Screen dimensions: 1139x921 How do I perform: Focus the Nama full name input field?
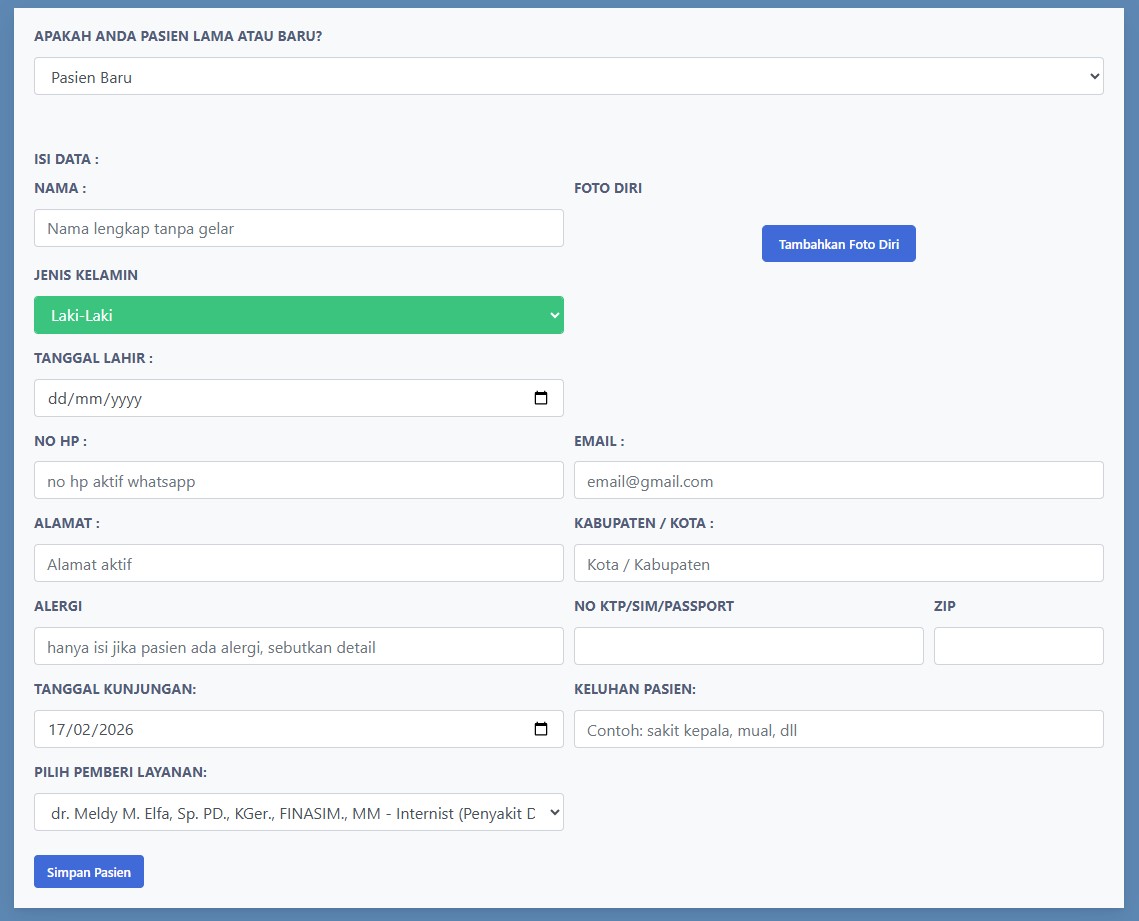pyautogui.click(x=298, y=228)
